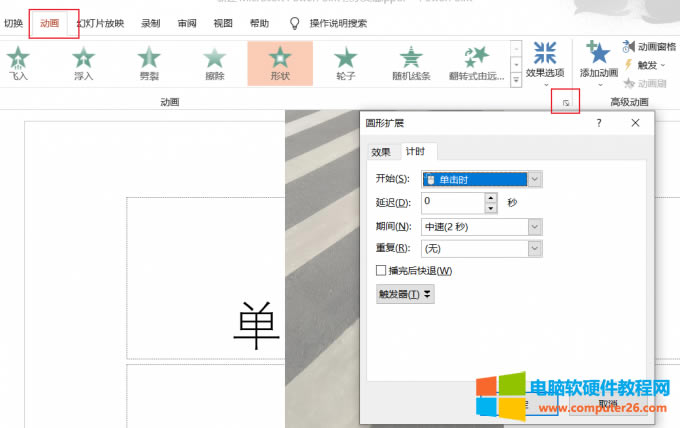Image resolution: width=680 pixels, height=428 pixels.
Task: Open the 期间 (Duration) dropdown list
Action: (x=535, y=227)
